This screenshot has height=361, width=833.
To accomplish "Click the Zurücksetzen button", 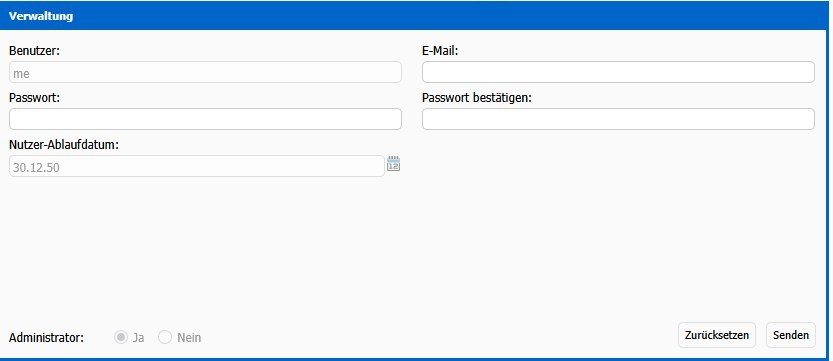I will click(717, 335).
